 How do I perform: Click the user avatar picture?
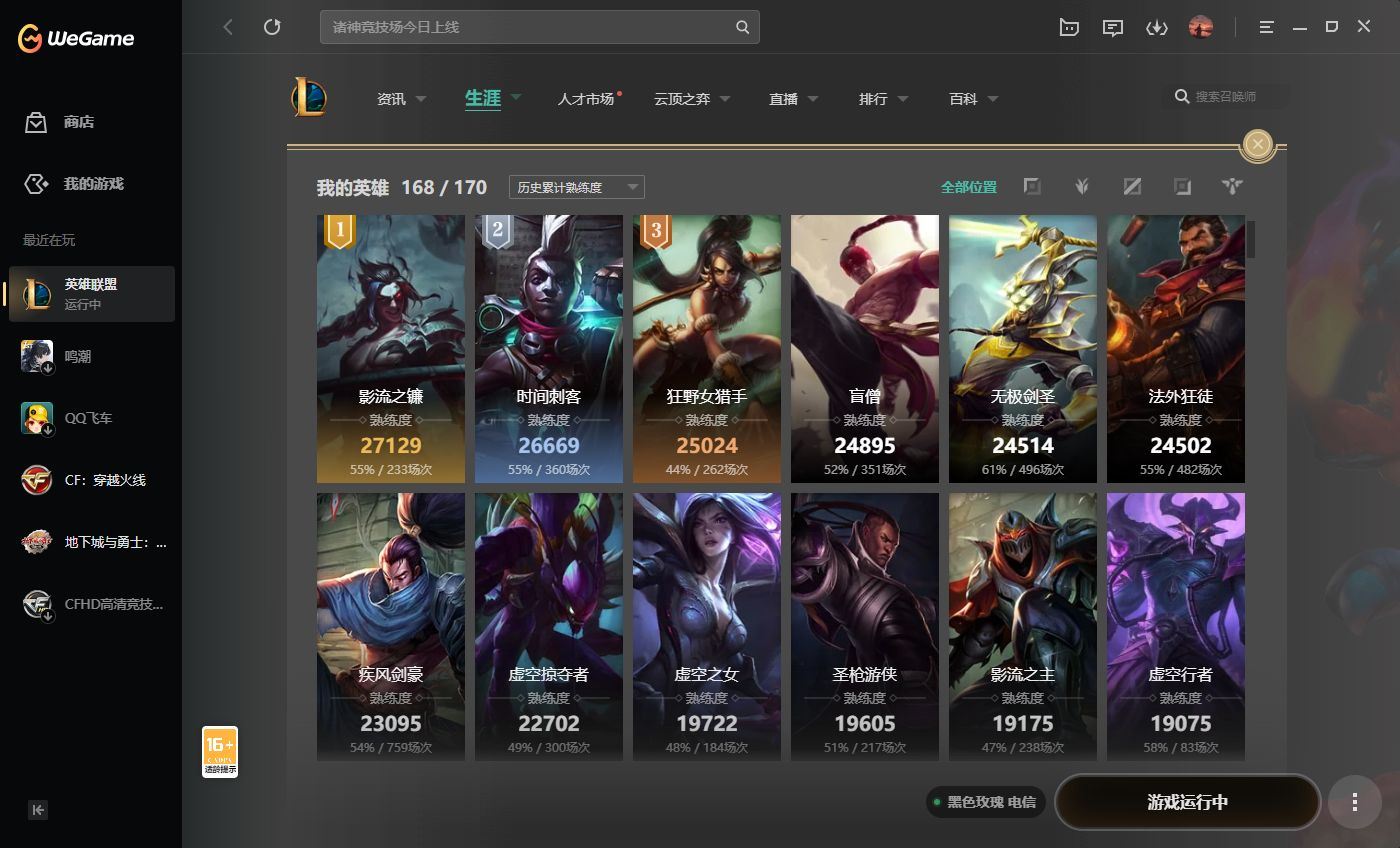coord(1200,27)
